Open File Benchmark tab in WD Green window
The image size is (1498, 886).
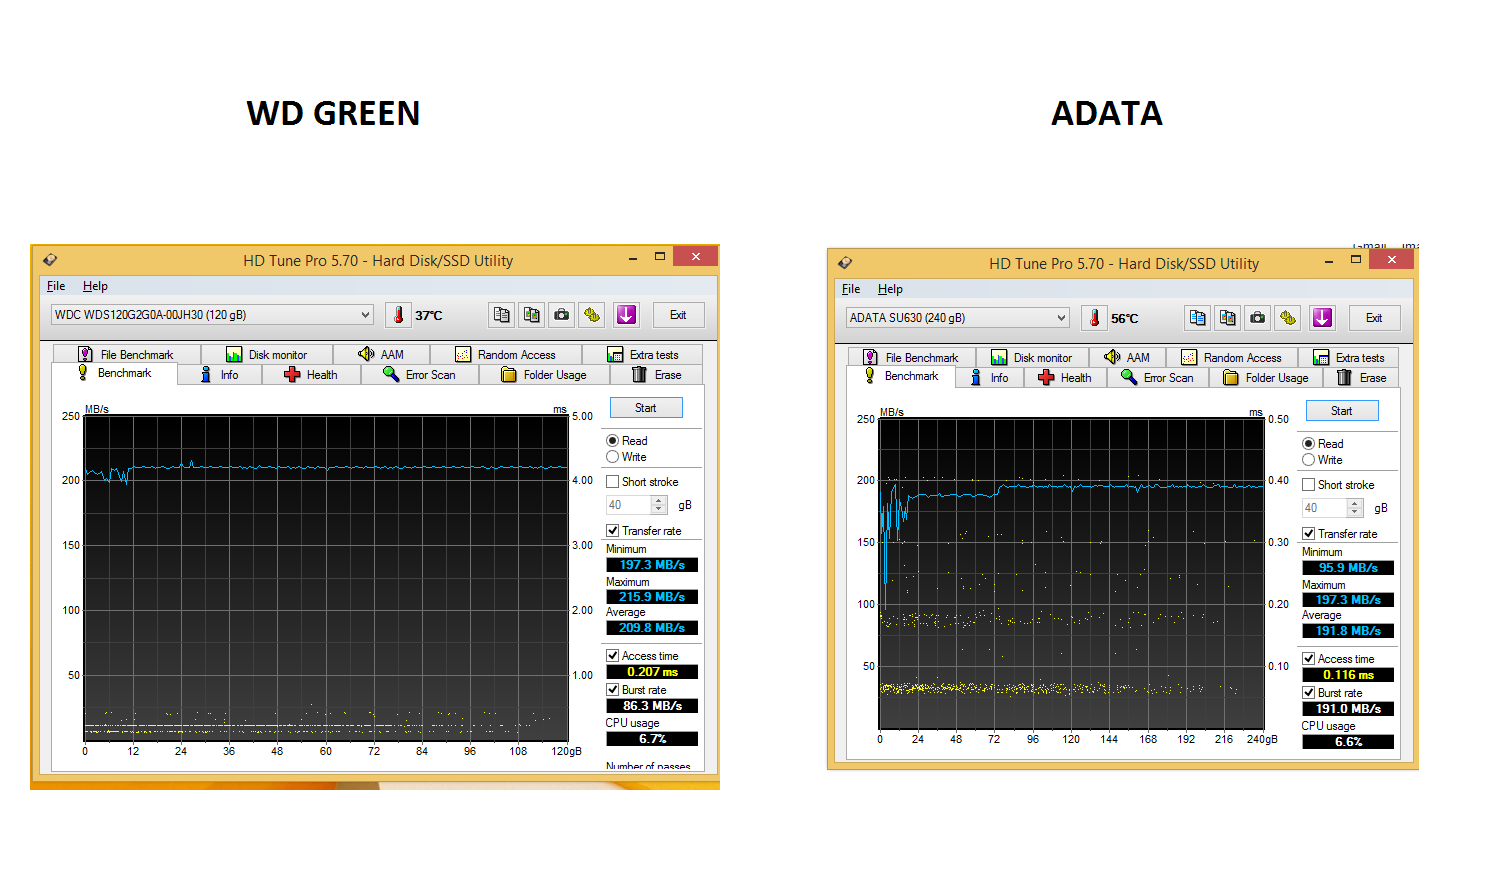click(x=127, y=355)
